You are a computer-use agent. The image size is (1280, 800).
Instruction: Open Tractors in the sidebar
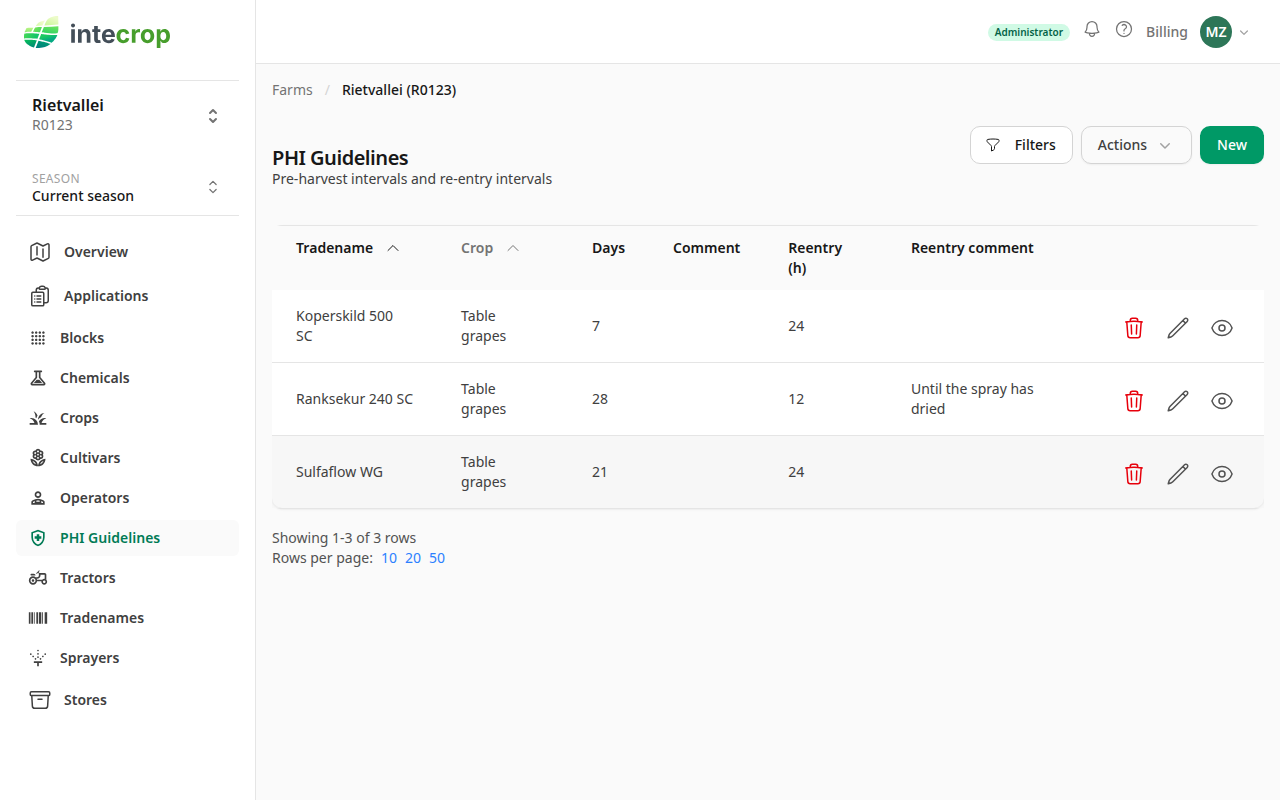[x=127, y=578]
